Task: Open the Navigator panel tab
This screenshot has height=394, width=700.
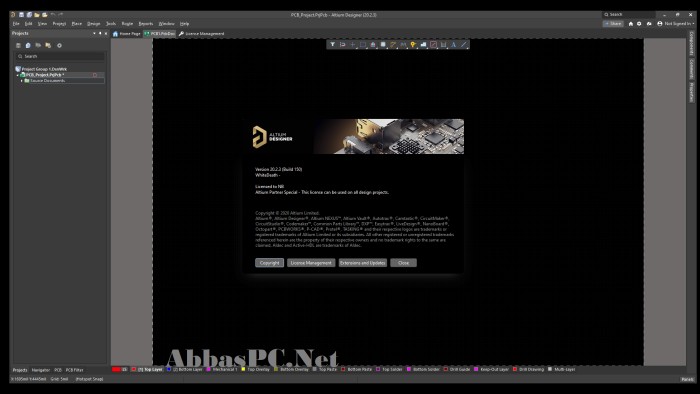Action: pyautogui.click(x=41, y=370)
